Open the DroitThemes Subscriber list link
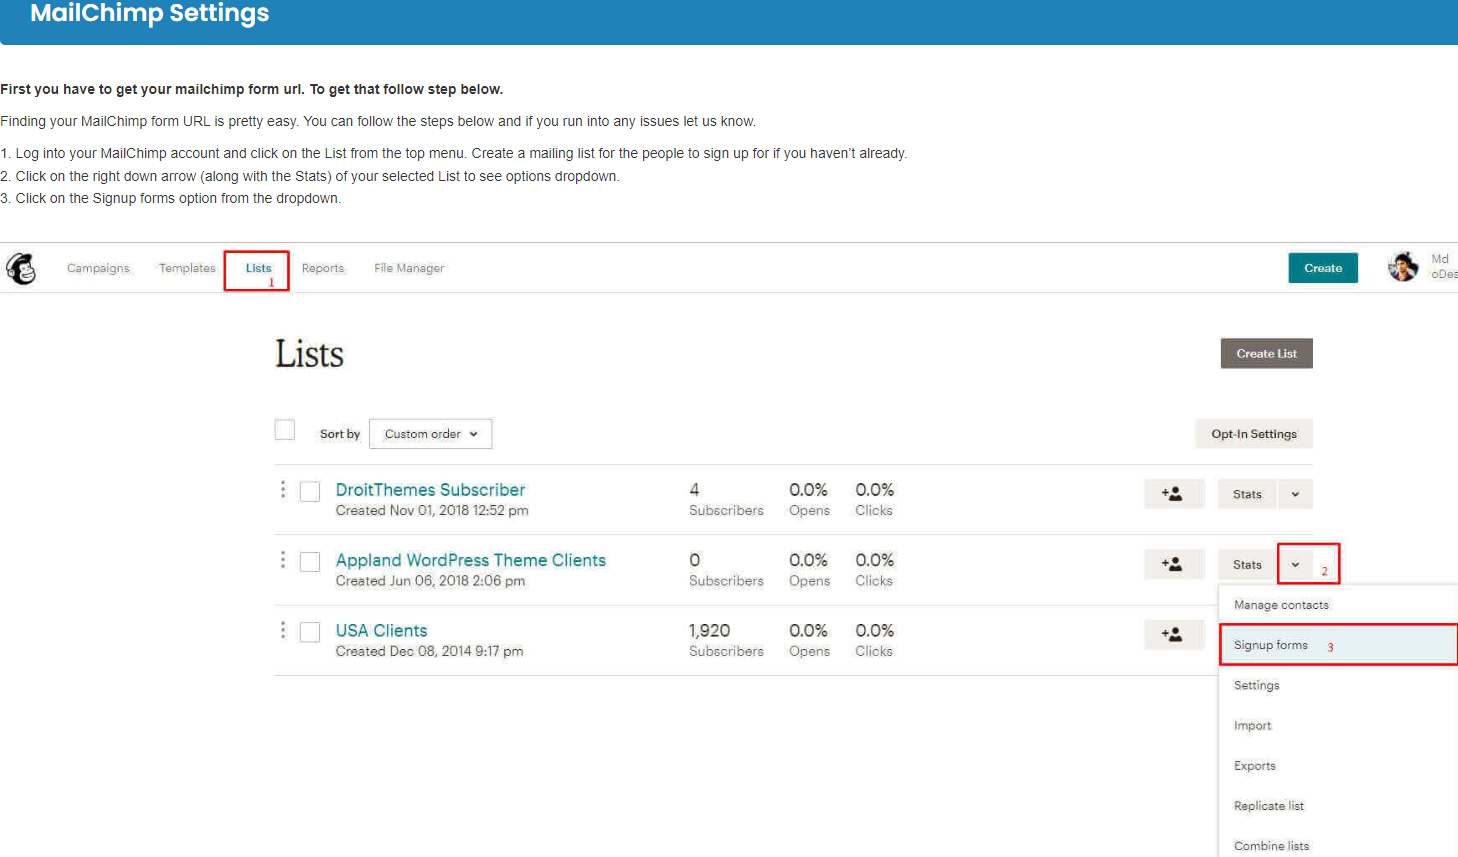The height and width of the screenshot is (857, 1458). (430, 489)
